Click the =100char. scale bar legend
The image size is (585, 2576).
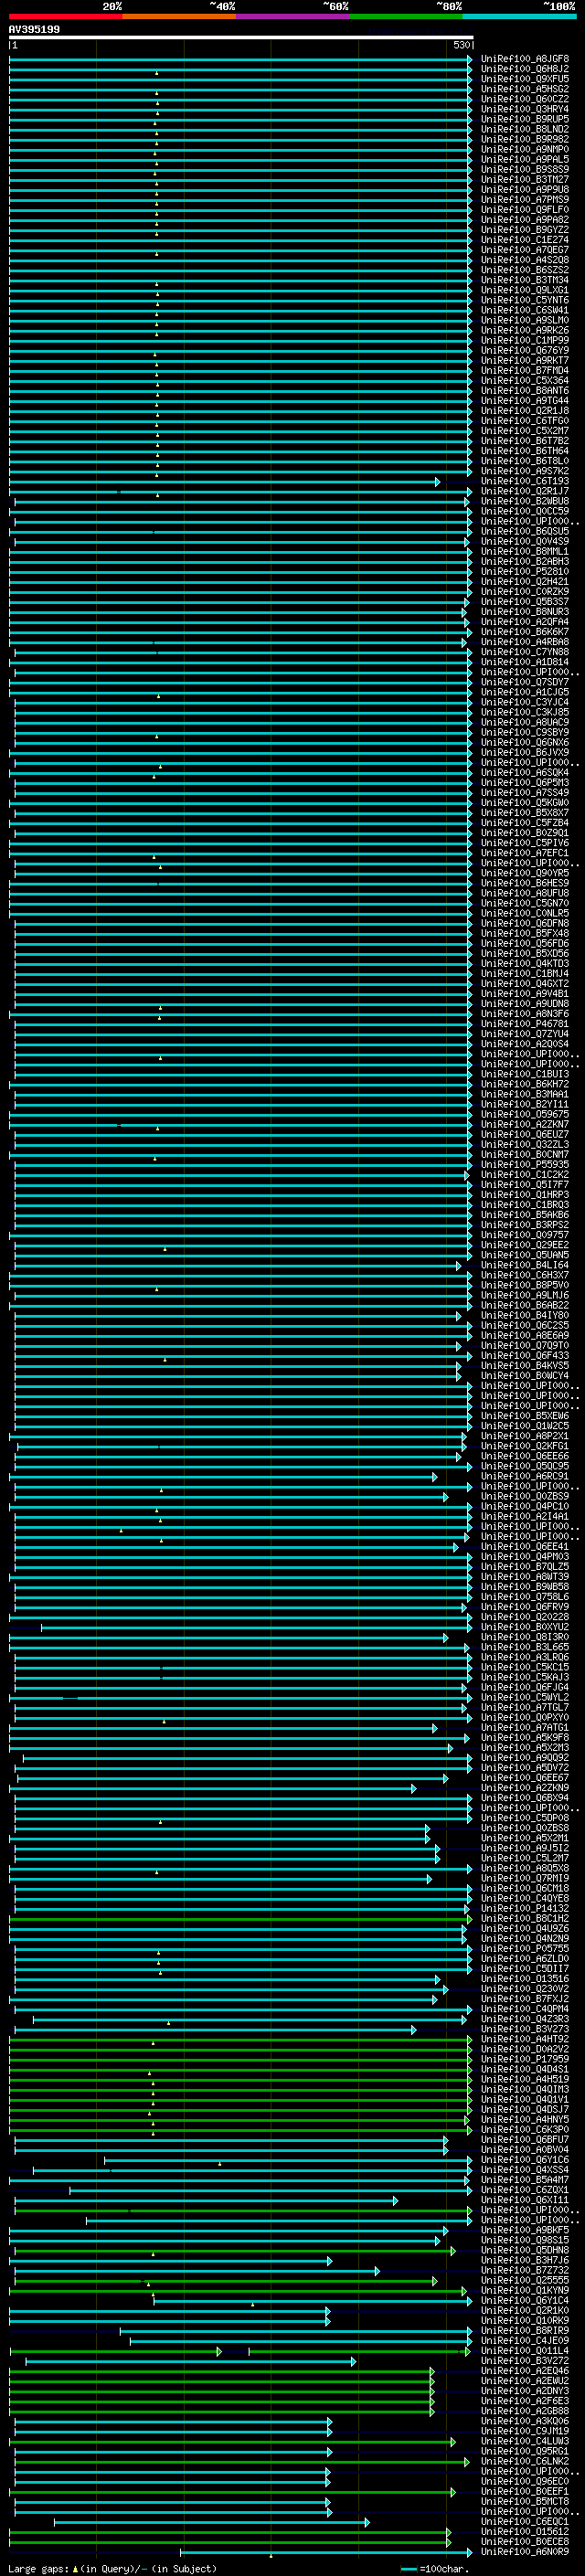(433, 2568)
